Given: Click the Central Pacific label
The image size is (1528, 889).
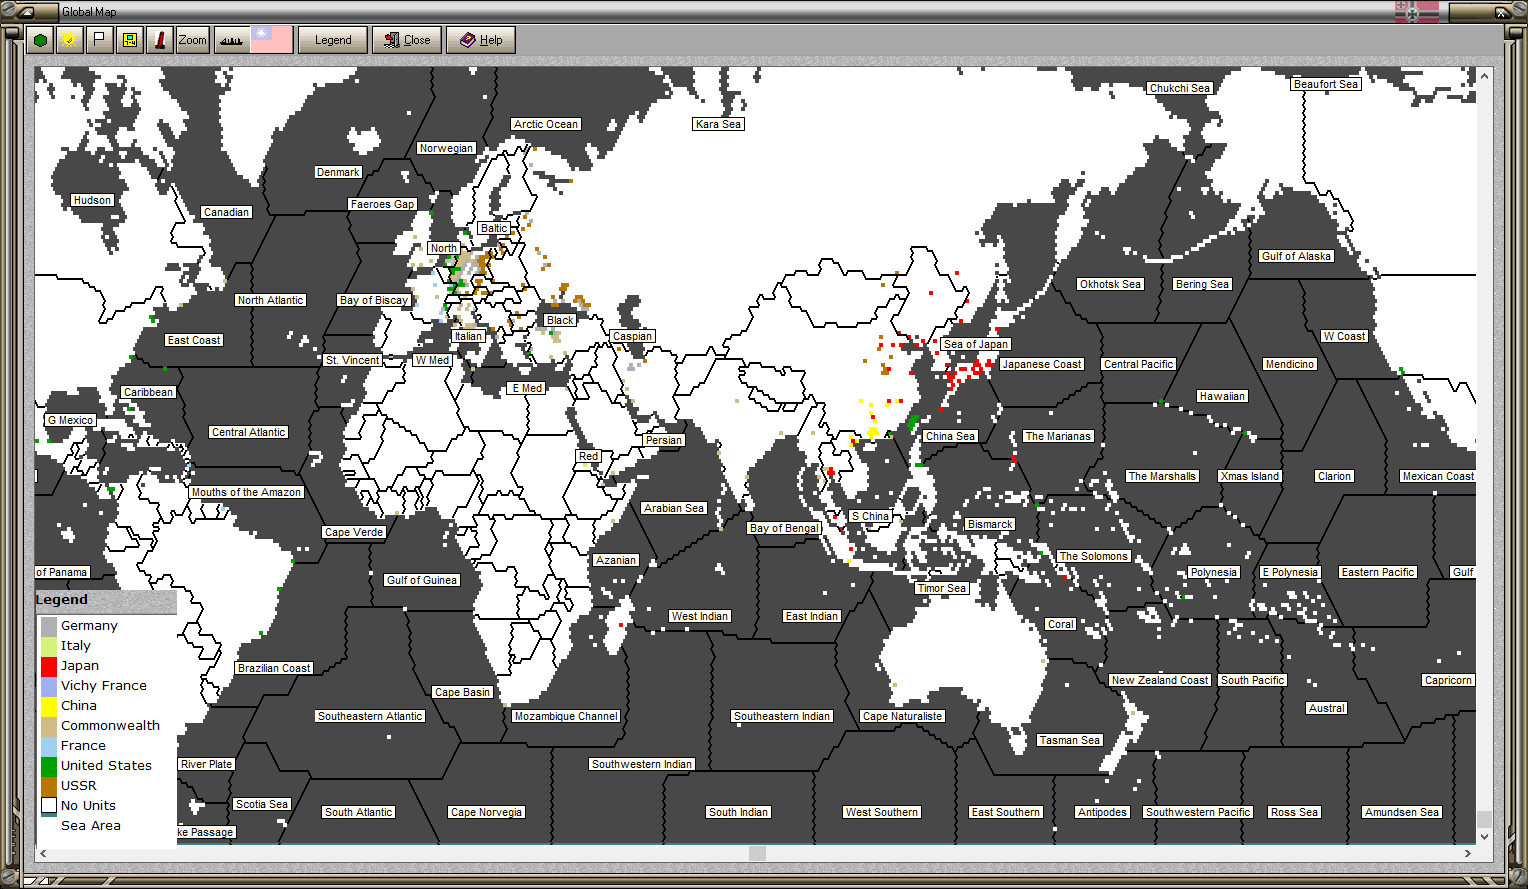Looking at the screenshot, I should click(1138, 364).
